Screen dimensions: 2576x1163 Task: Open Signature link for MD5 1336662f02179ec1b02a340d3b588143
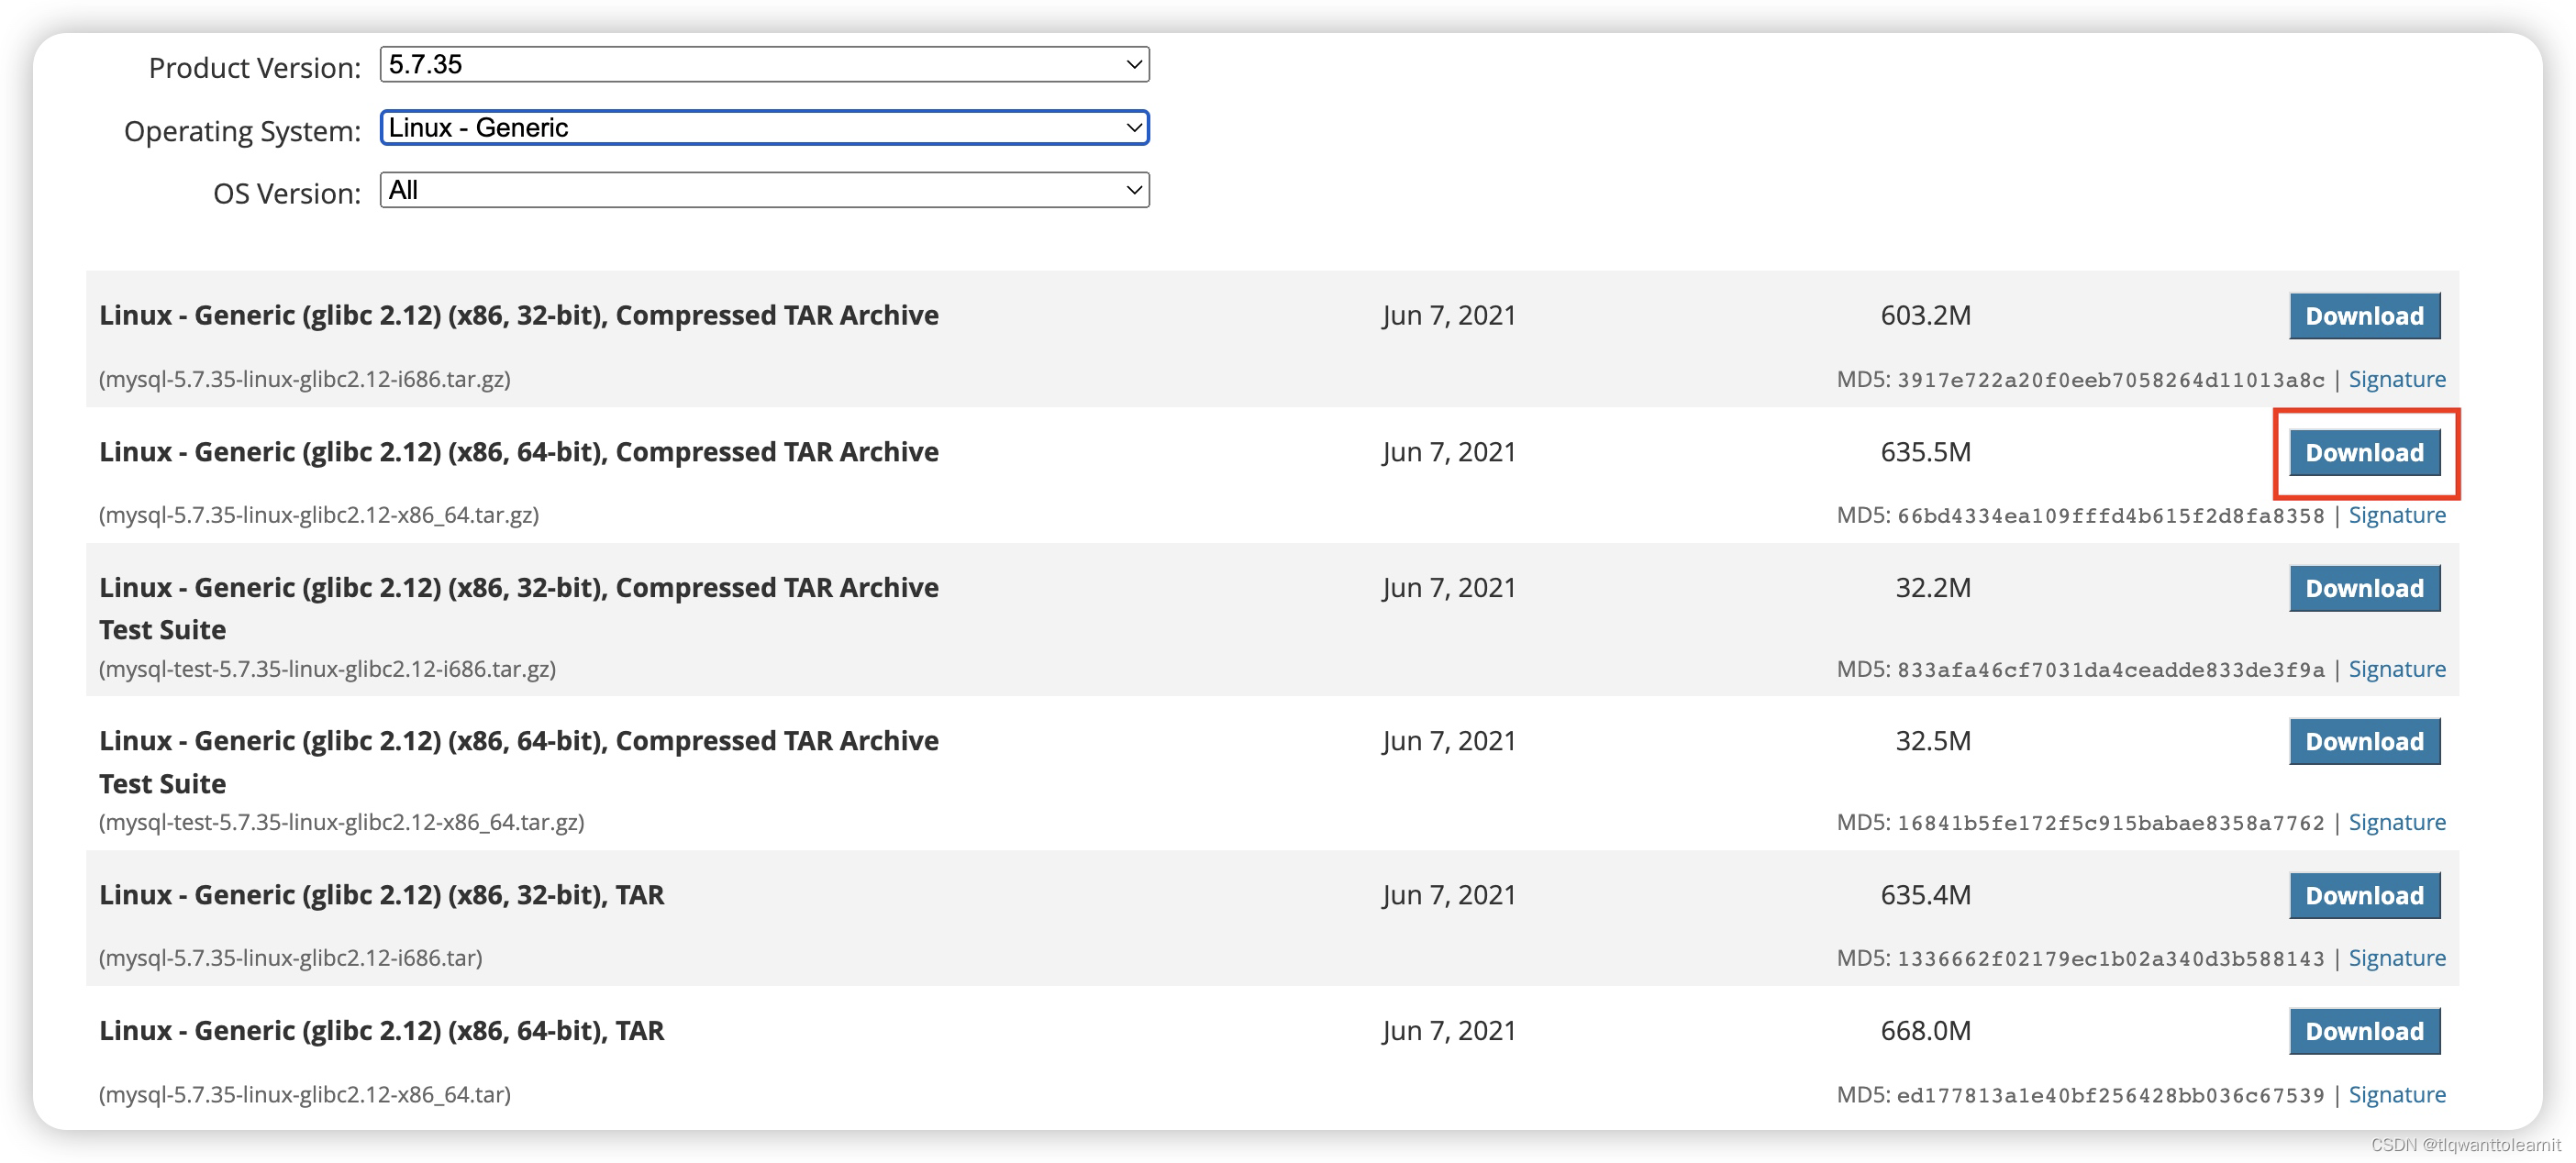(2396, 959)
